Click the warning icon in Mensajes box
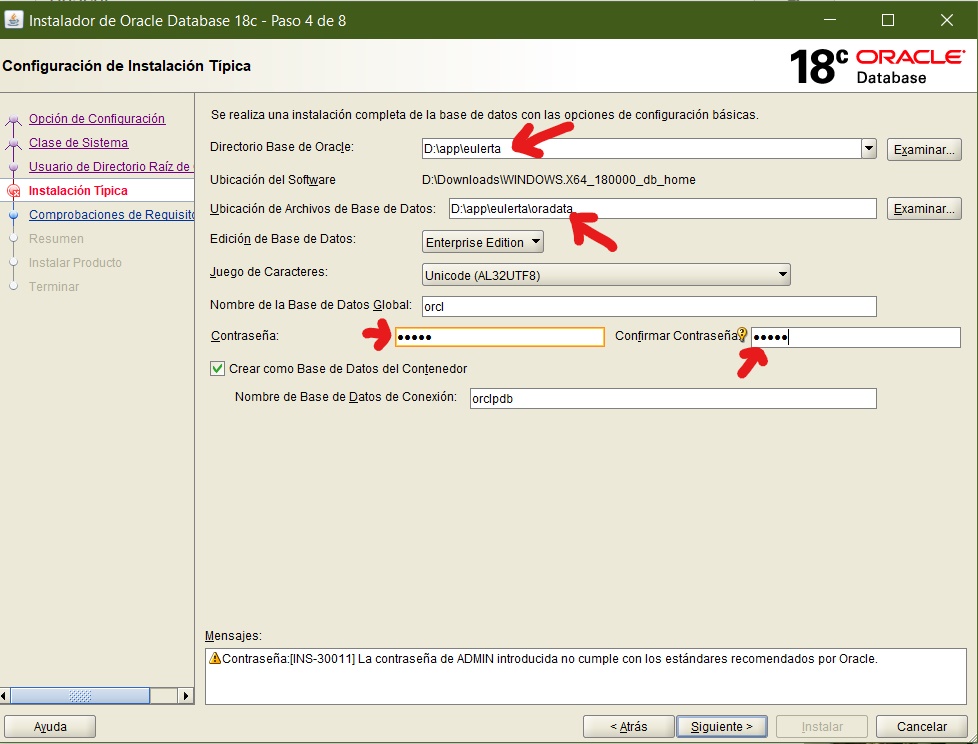The image size is (978, 744). point(215,658)
